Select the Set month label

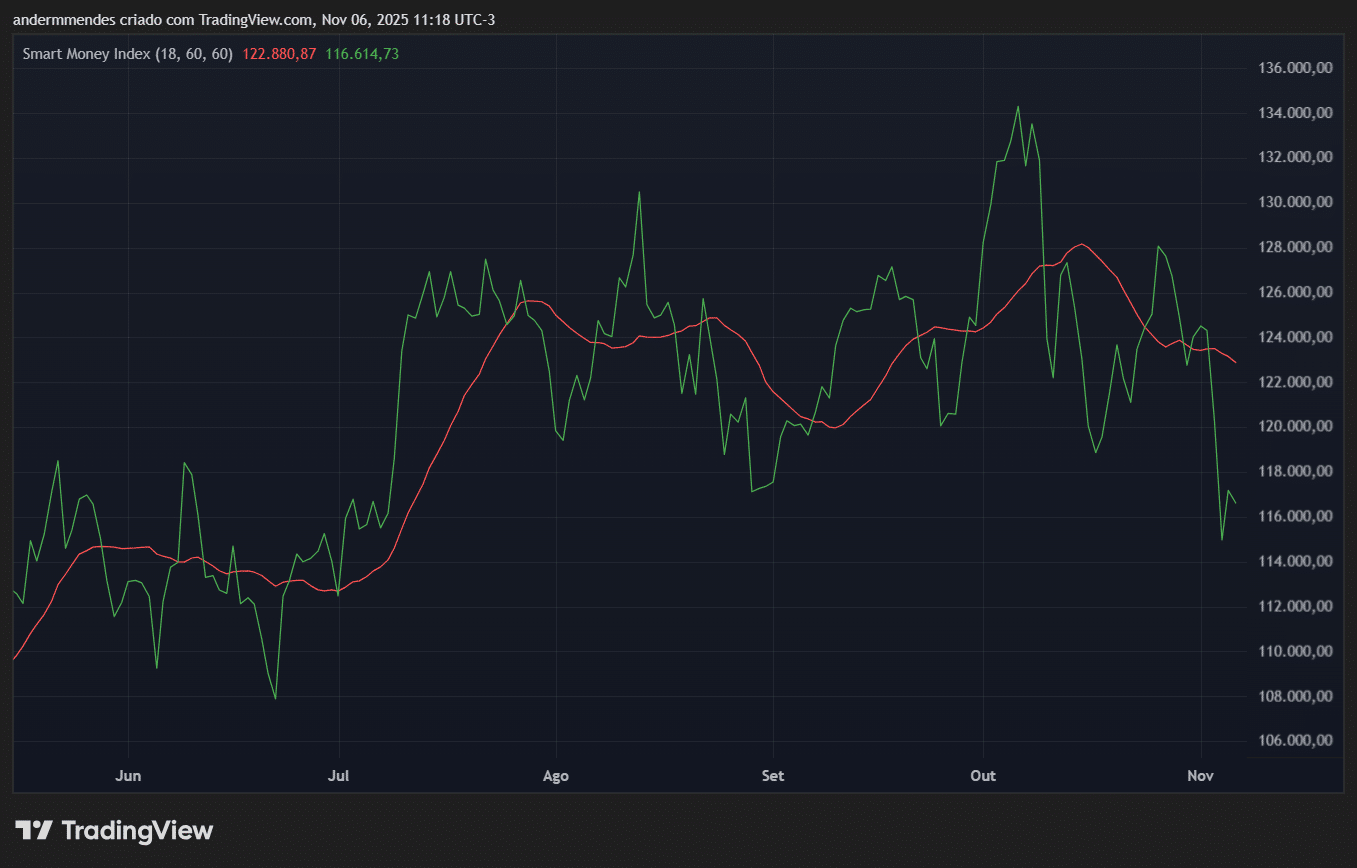coord(772,776)
